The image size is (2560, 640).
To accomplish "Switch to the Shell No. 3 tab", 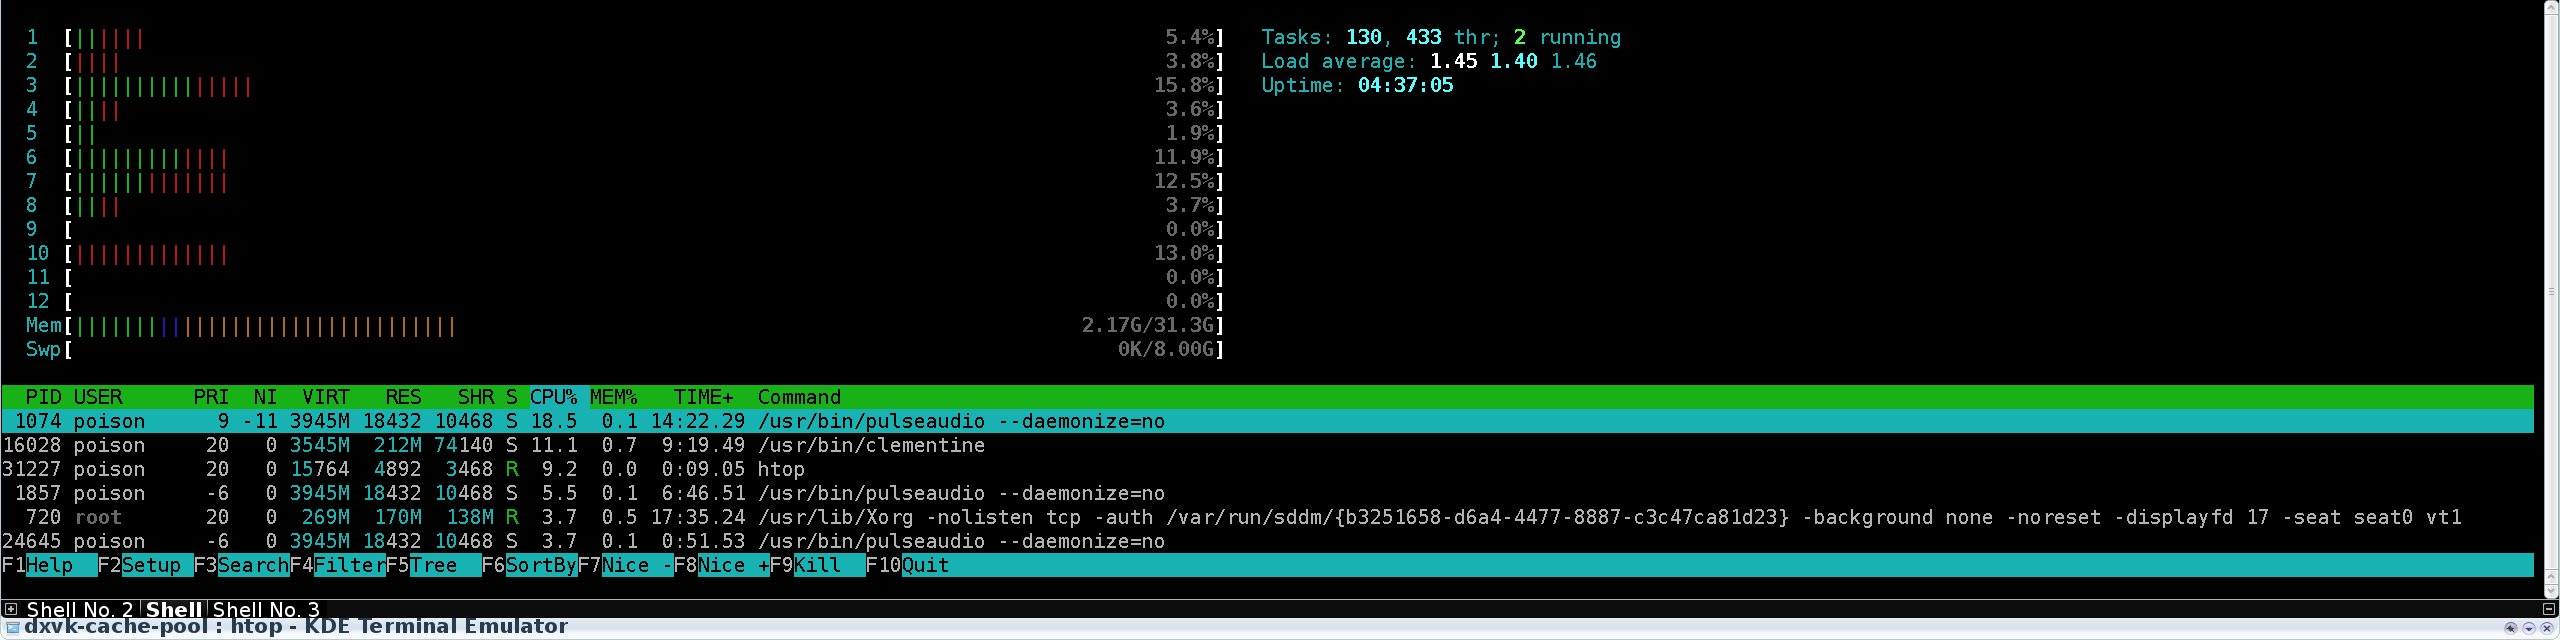I will coord(266,609).
